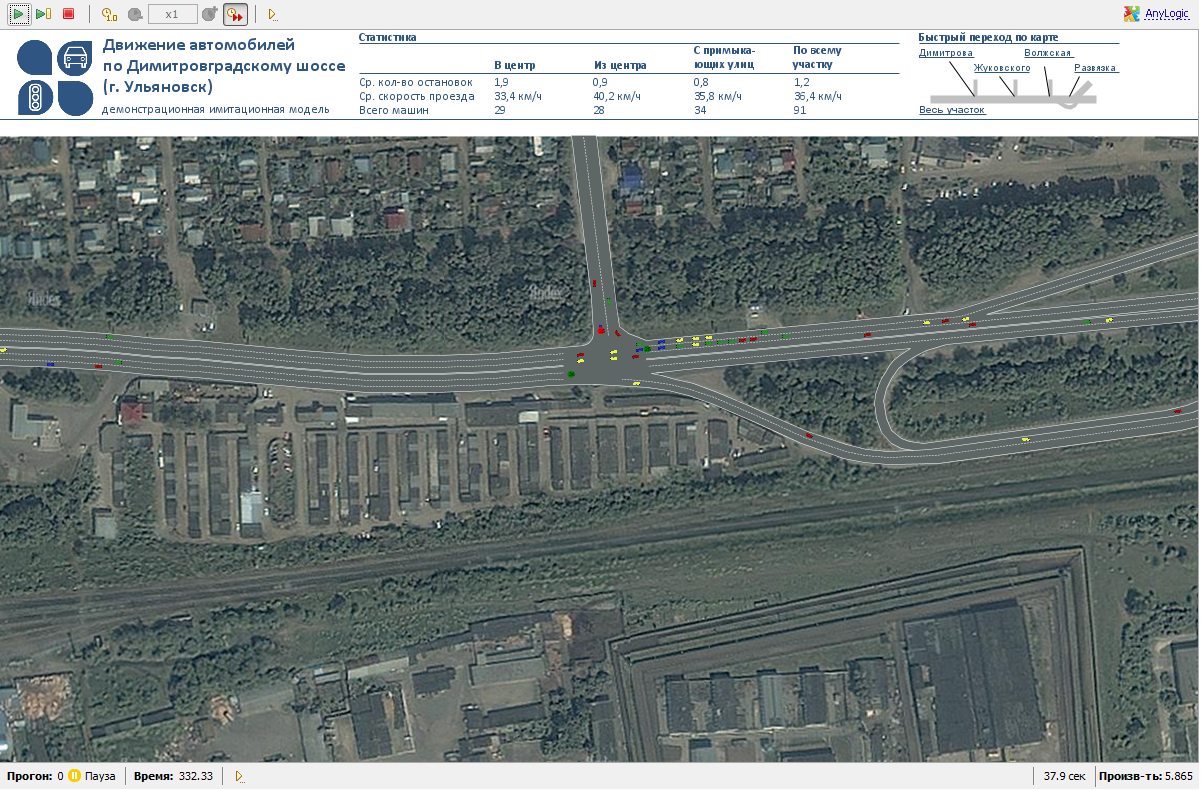Stop the simulation with the red square
1201x790 pixels.
coord(68,14)
